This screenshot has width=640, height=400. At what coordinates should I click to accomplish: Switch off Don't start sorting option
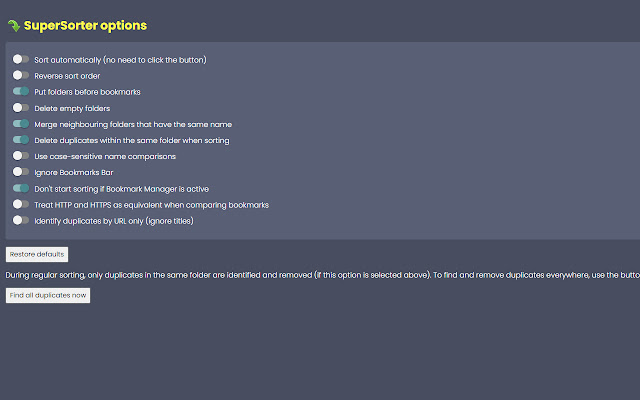click(x=21, y=188)
